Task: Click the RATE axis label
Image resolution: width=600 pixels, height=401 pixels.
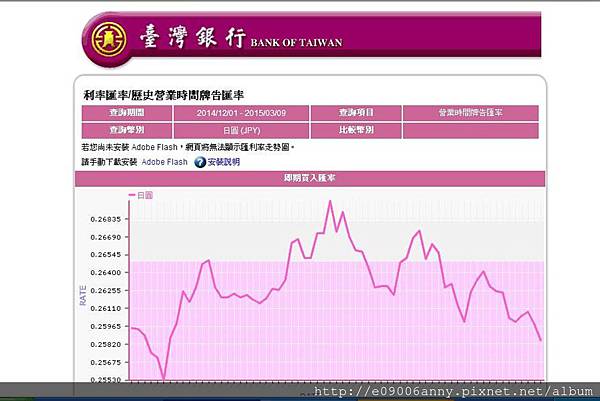Action: [x=83, y=295]
